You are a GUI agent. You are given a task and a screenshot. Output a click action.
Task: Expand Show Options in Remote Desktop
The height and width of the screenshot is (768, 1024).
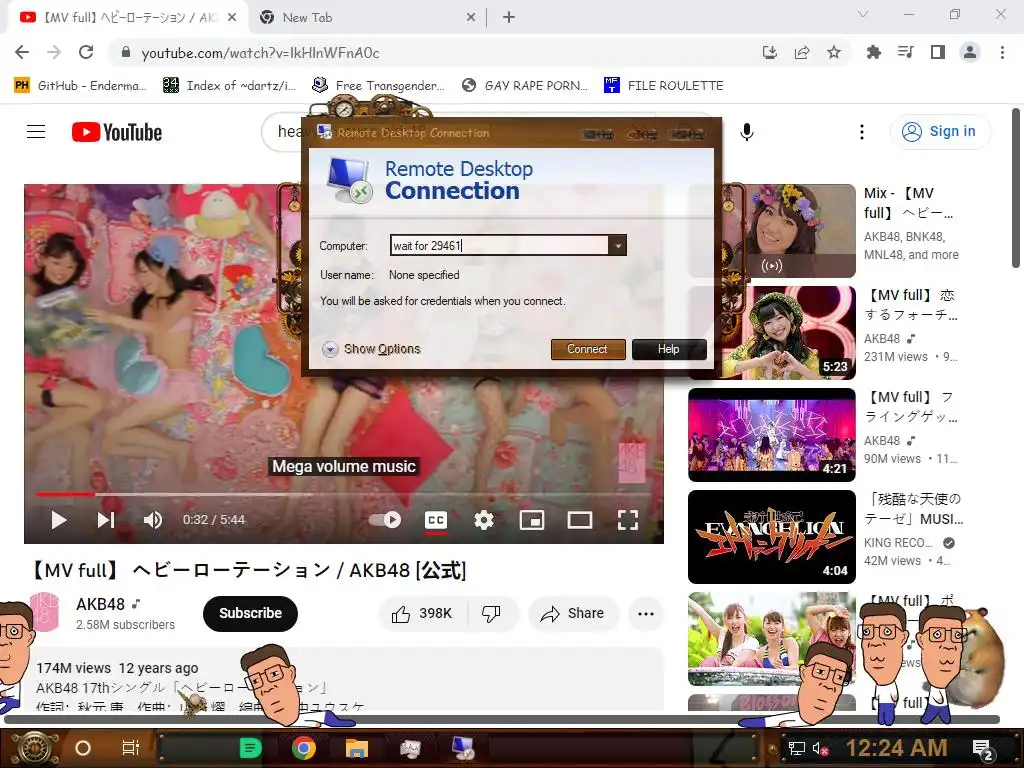(371, 349)
